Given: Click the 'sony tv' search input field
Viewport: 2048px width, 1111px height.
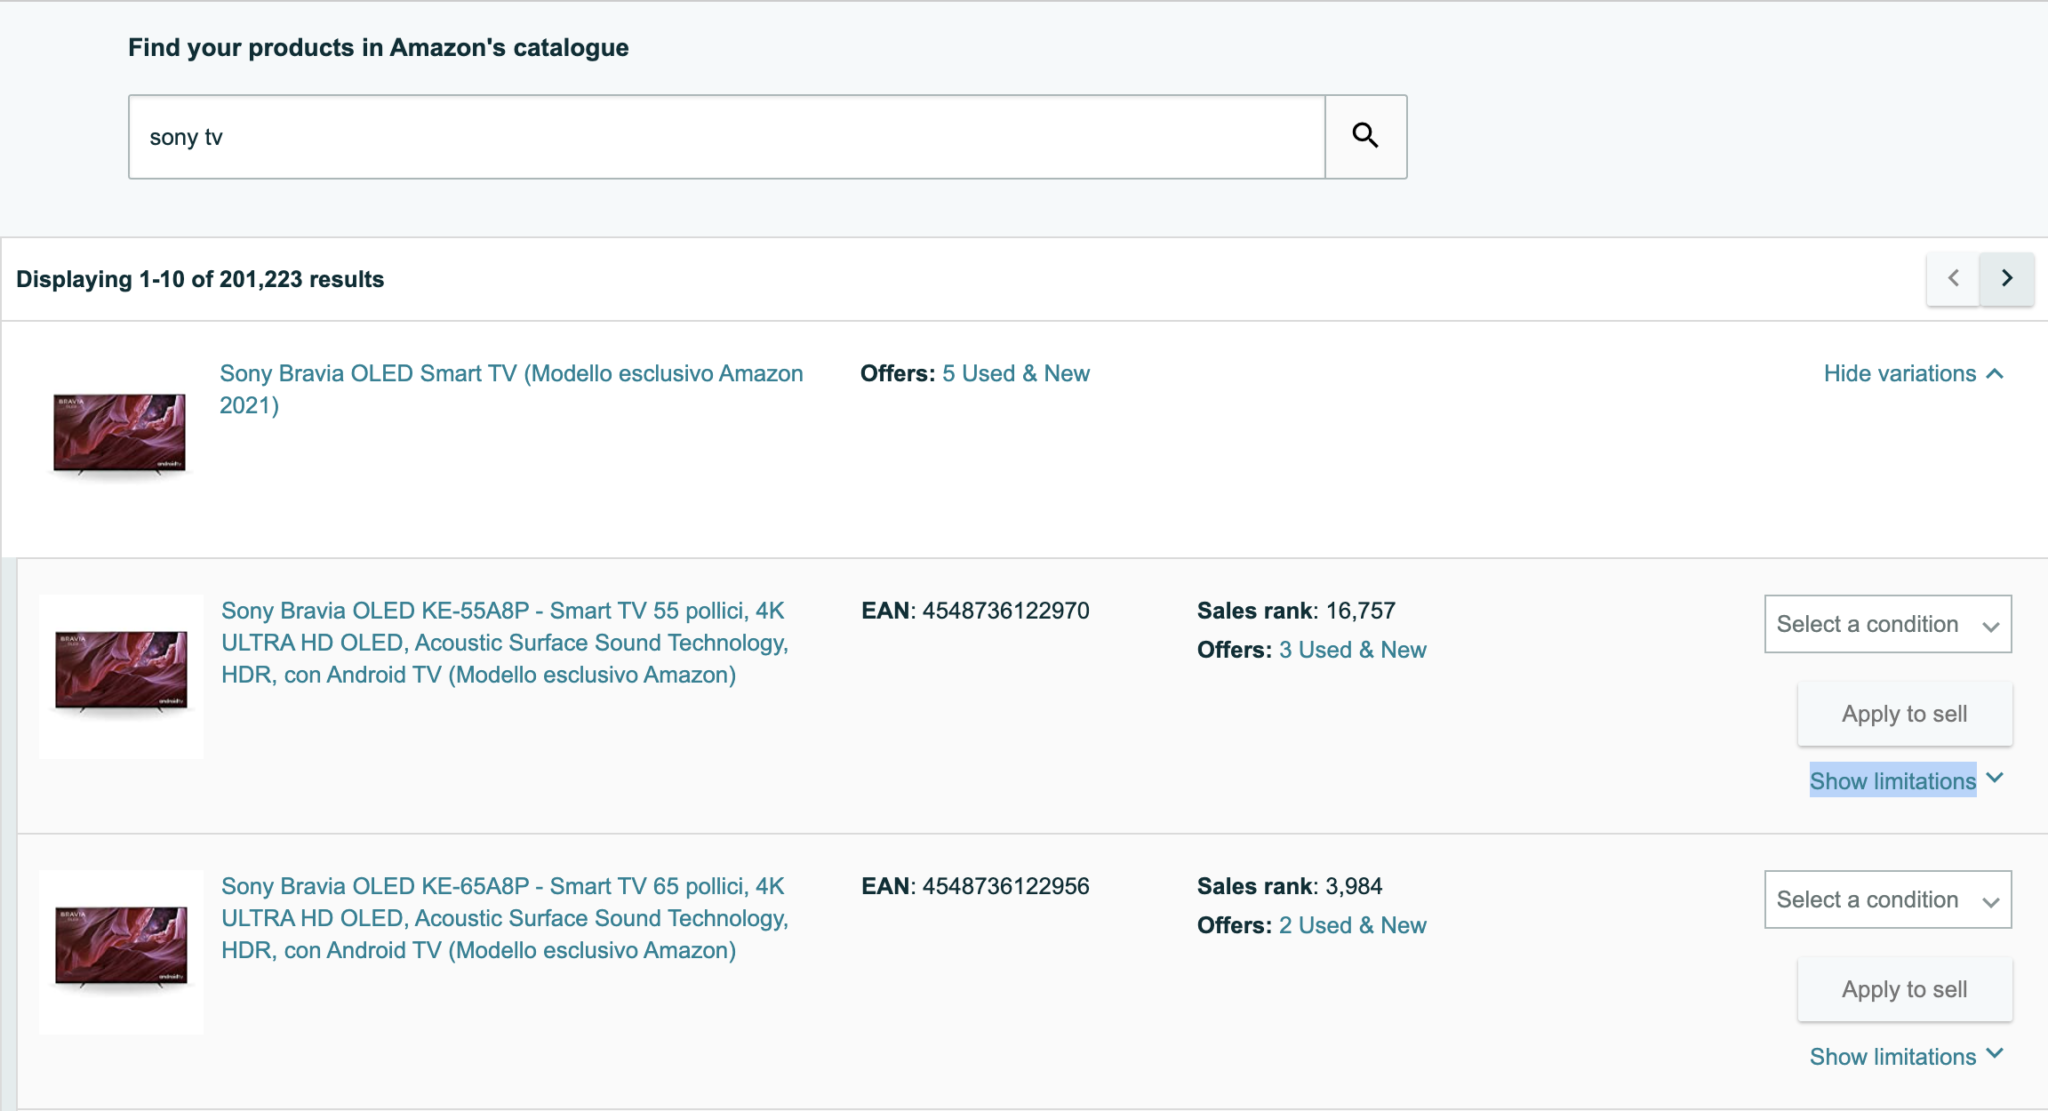Looking at the screenshot, I should point(727,137).
